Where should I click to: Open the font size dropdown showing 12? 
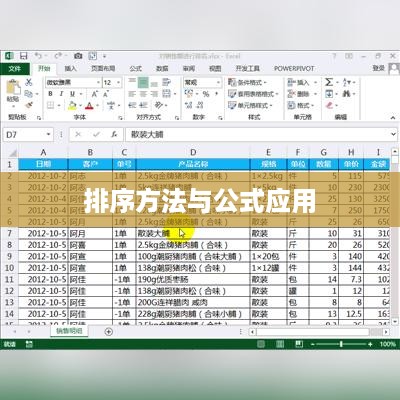click(119, 82)
